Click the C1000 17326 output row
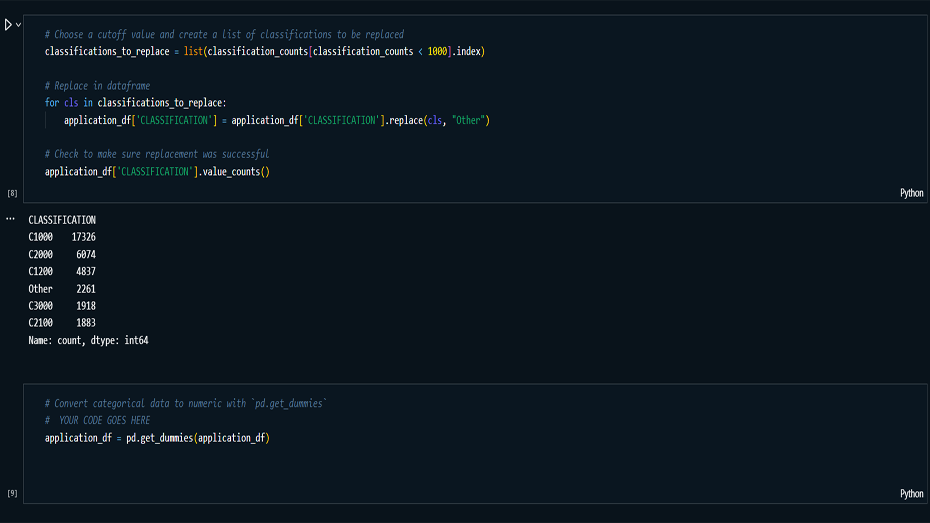The height and width of the screenshot is (523, 930). (62, 237)
